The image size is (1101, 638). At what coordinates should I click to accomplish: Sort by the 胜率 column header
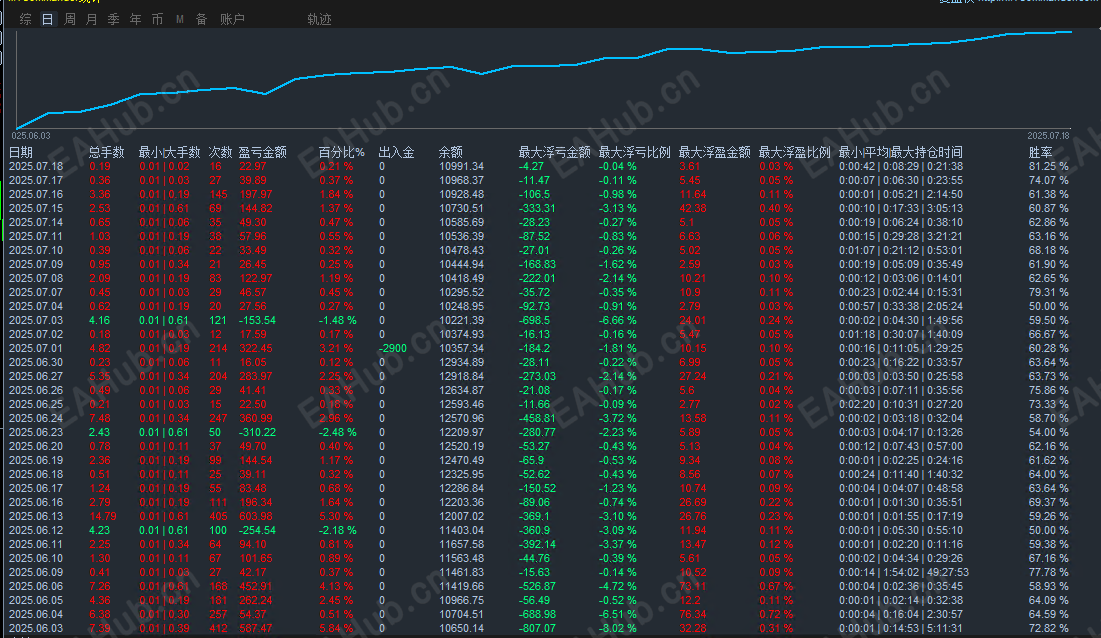click(x=1040, y=152)
